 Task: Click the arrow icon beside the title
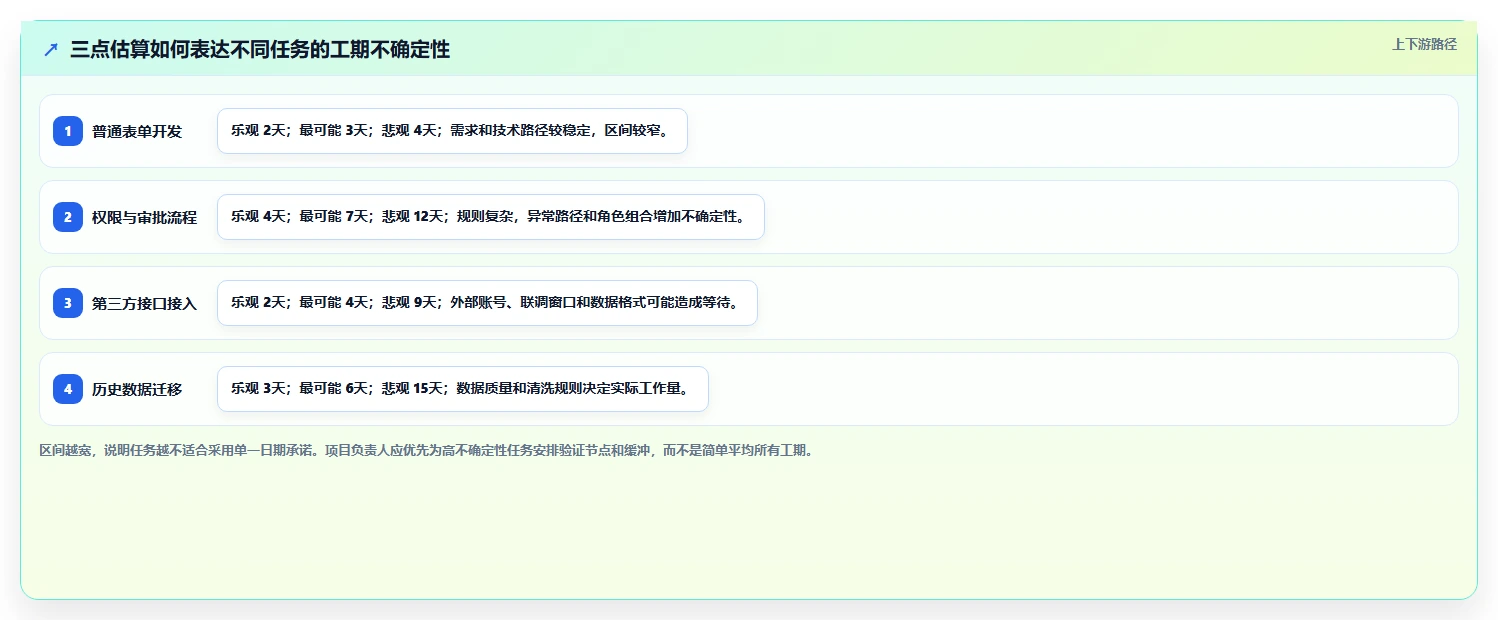(x=51, y=50)
